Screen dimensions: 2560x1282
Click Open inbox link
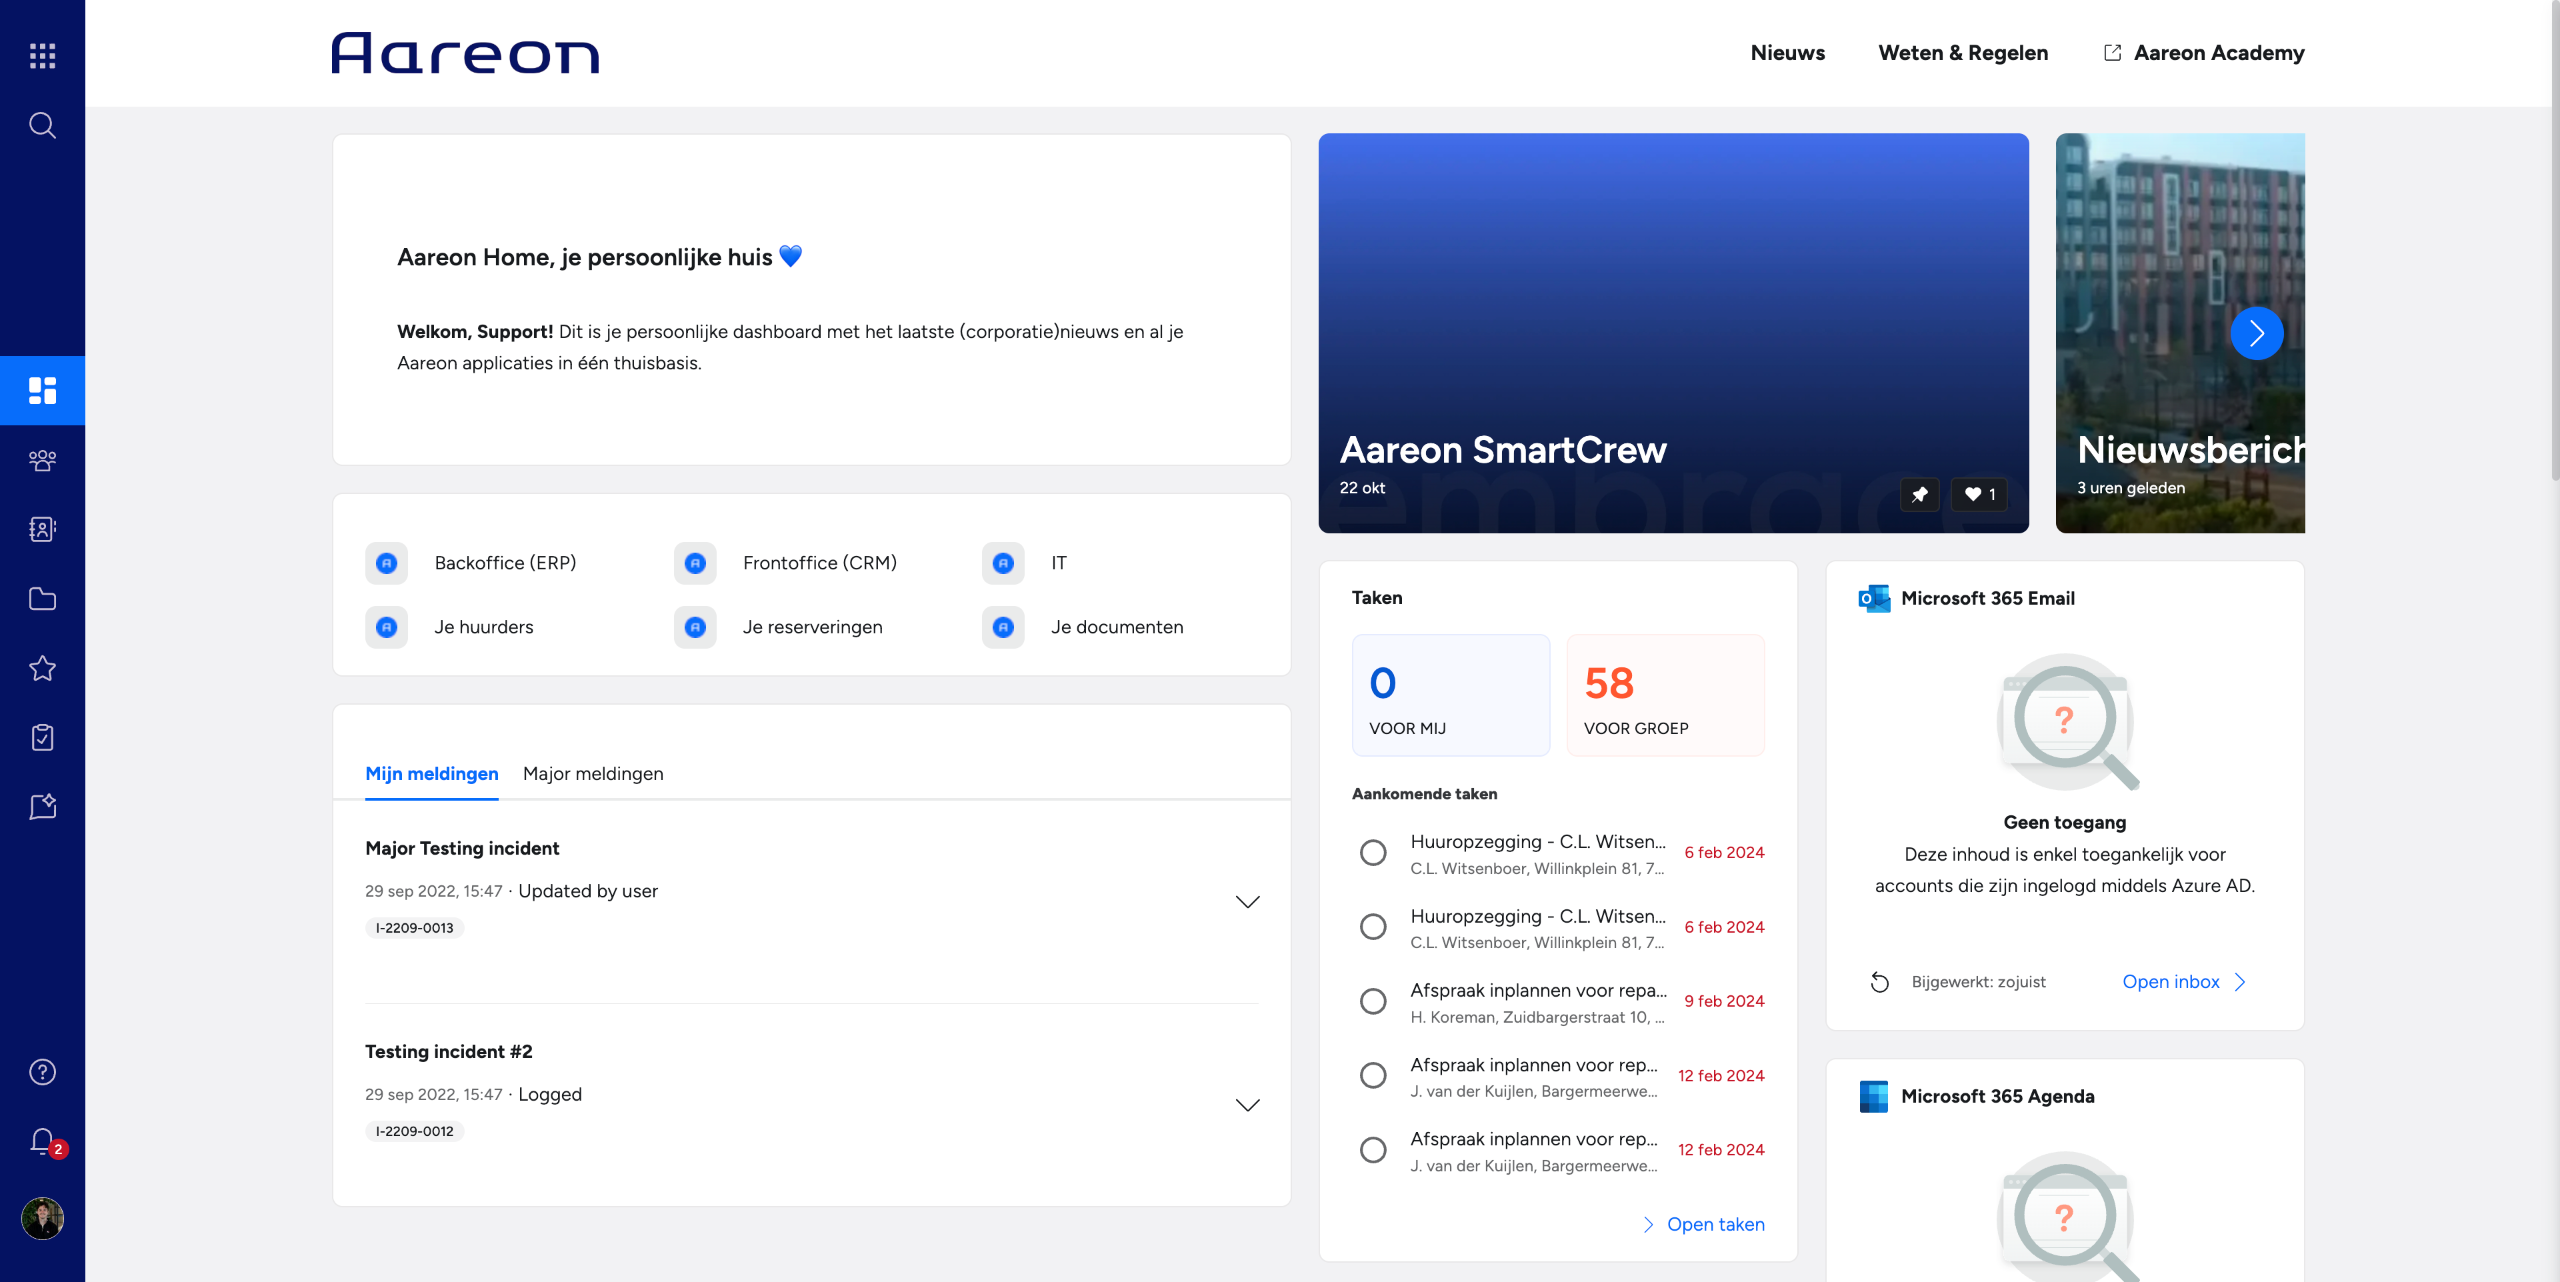pyautogui.click(x=2184, y=982)
